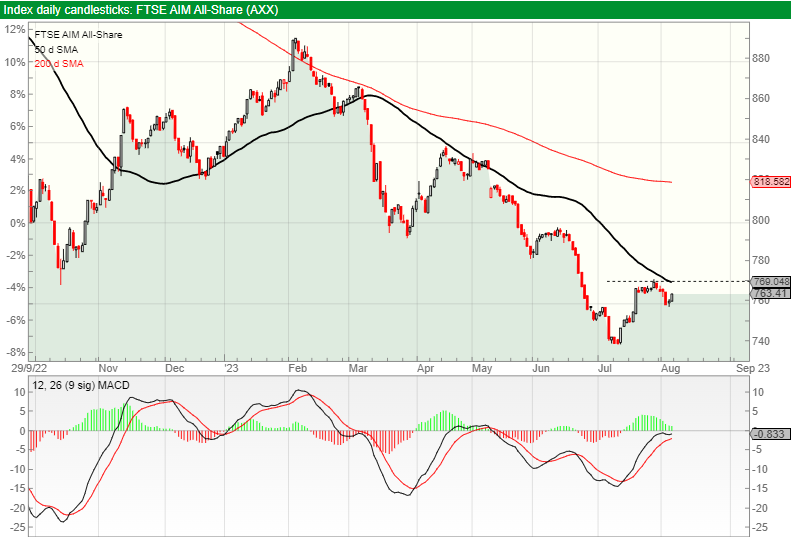Click the -4% label on the percentage axis

point(15,288)
